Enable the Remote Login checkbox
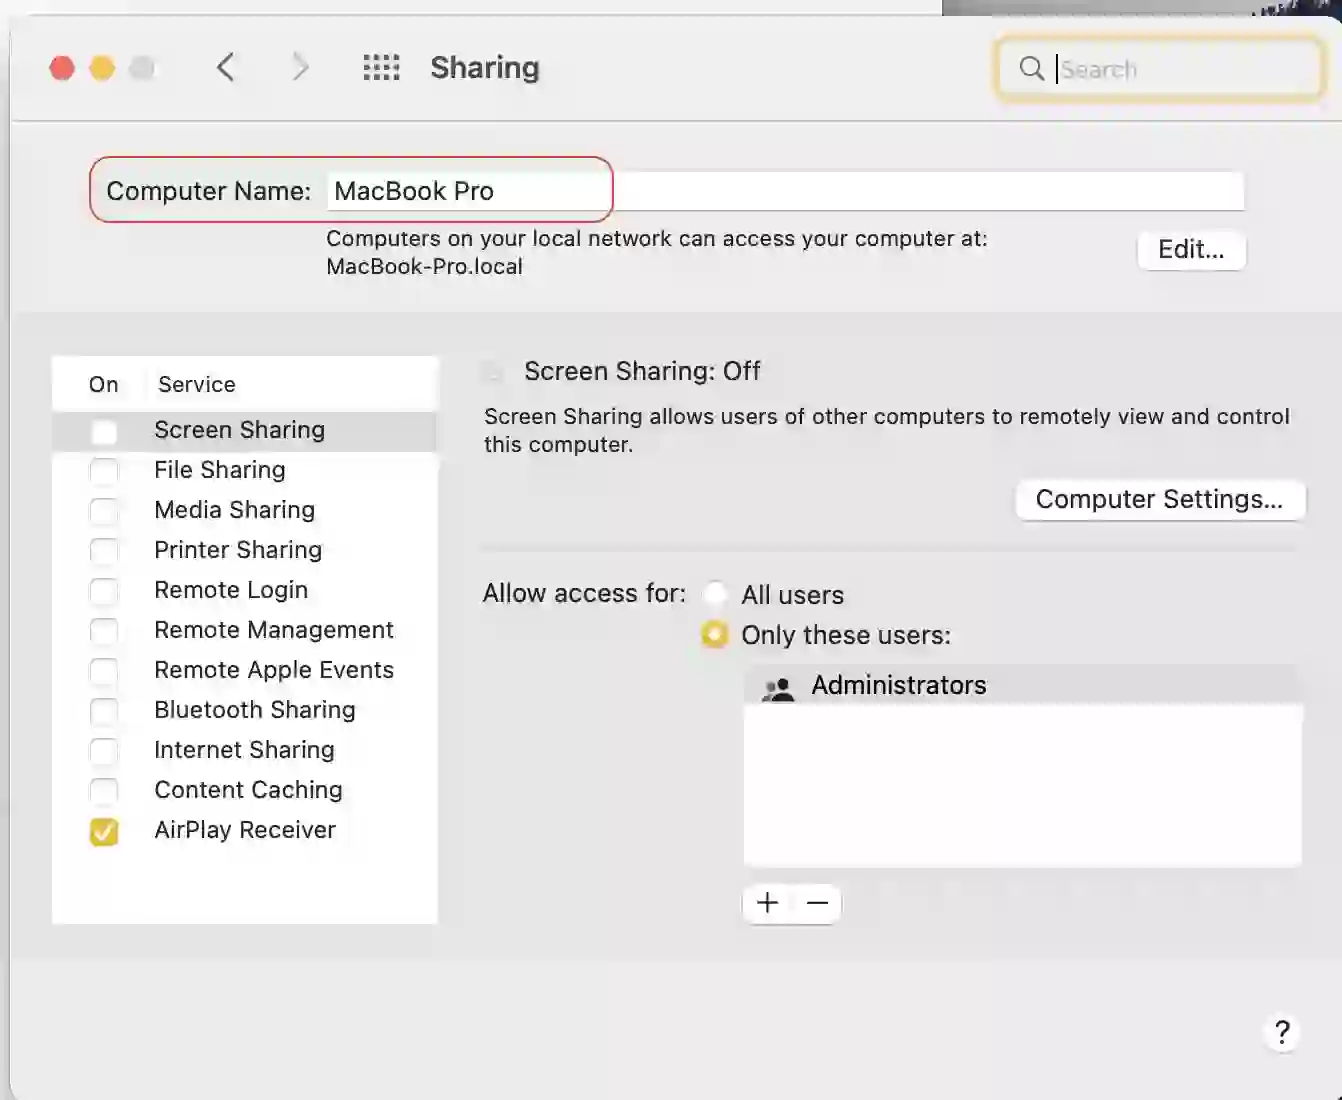Viewport: 1342px width, 1100px height. point(104,591)
